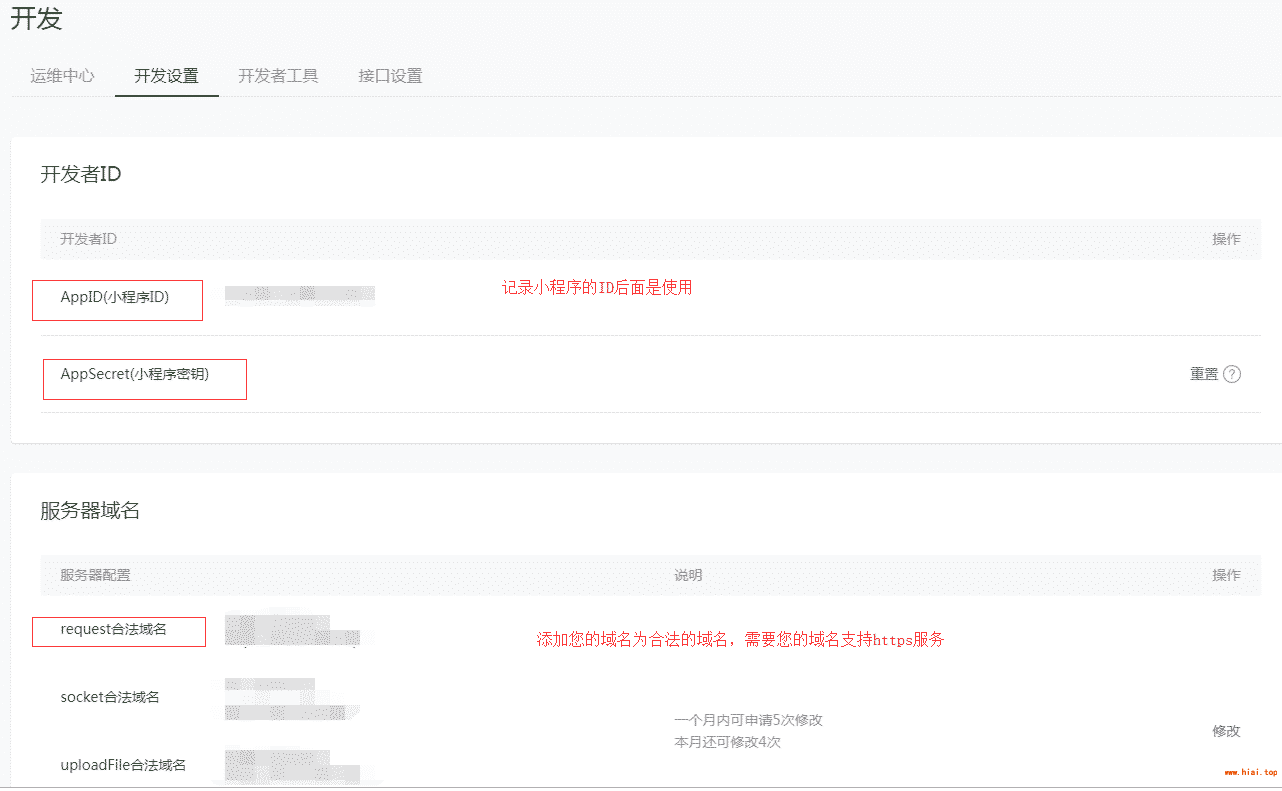This screenshot has width=1282, height=791.
Task: Switch to the 运维中心 tab
Action: [x=63, y=76]
